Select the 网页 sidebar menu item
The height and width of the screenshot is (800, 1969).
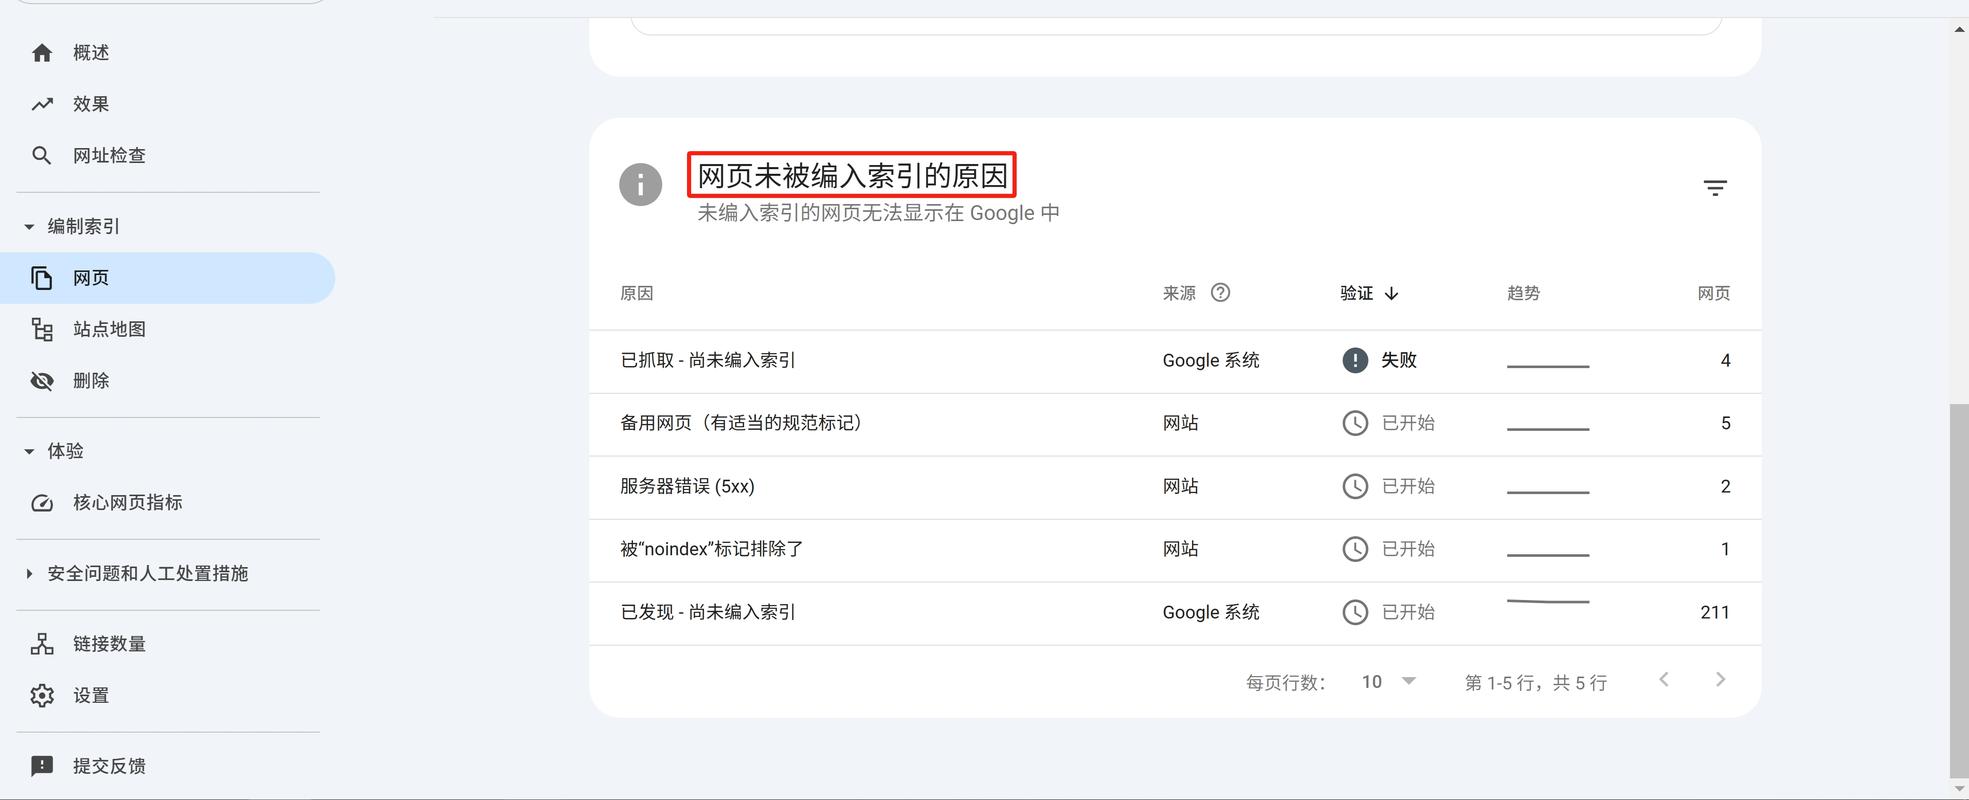91,278
